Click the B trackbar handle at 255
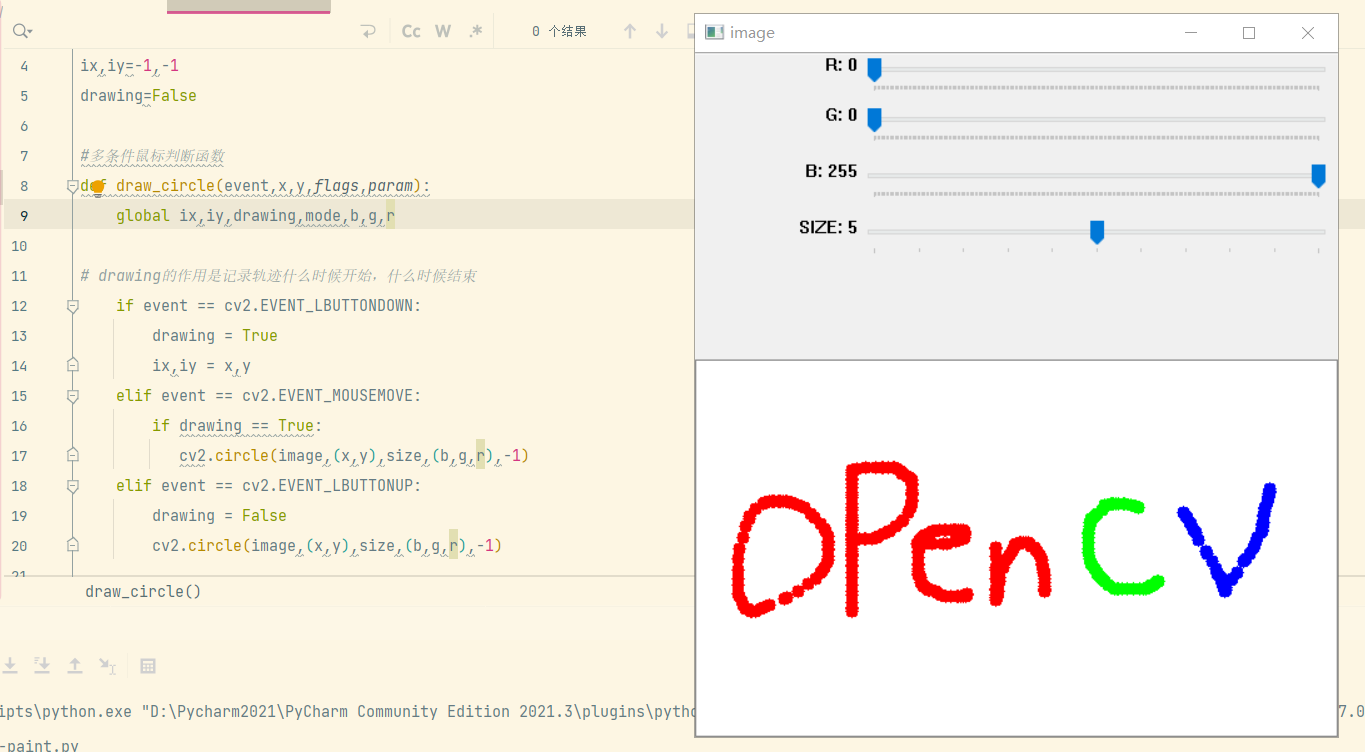 [1318, 175]
